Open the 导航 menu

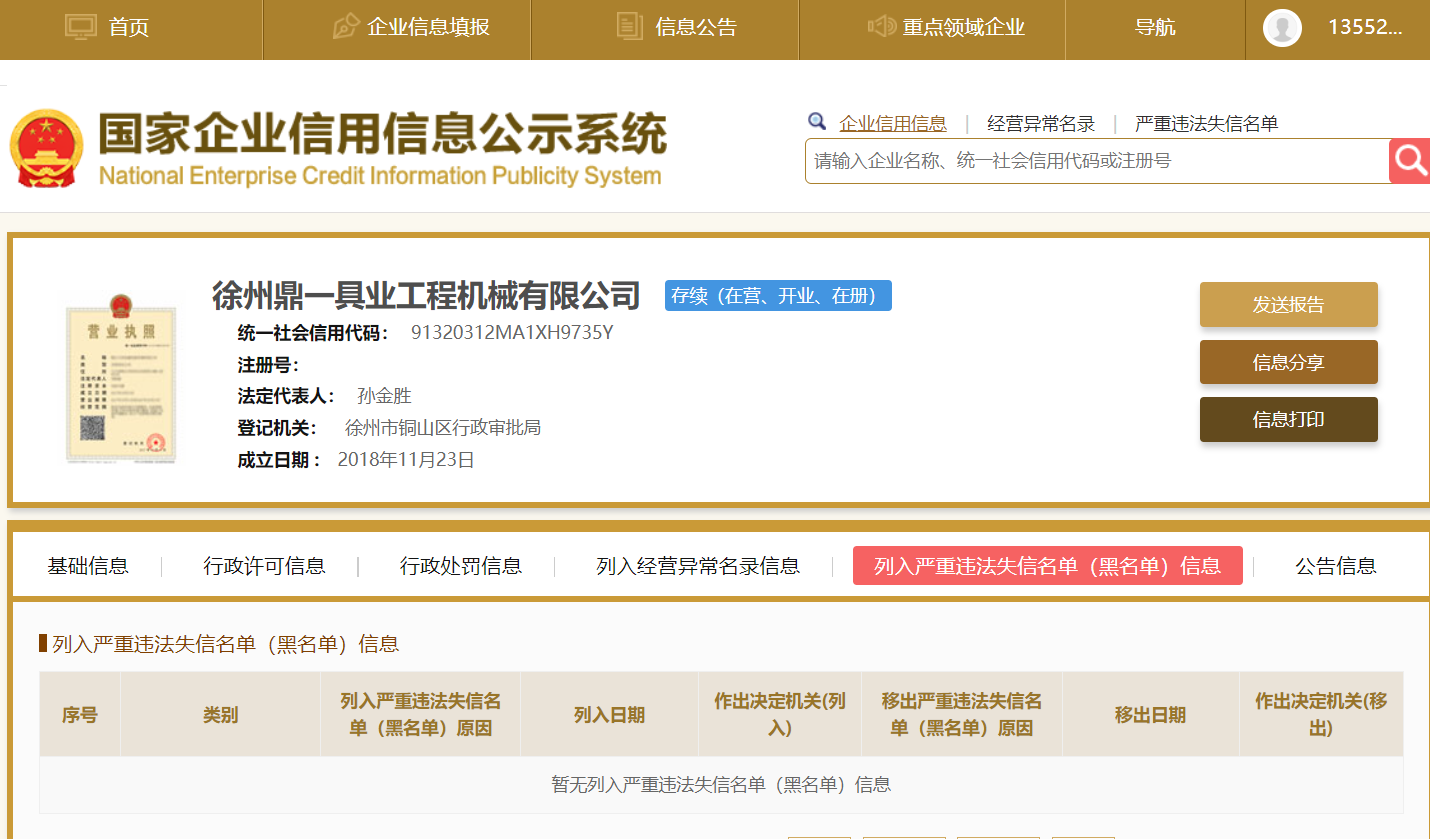[x=1155, y=28]
